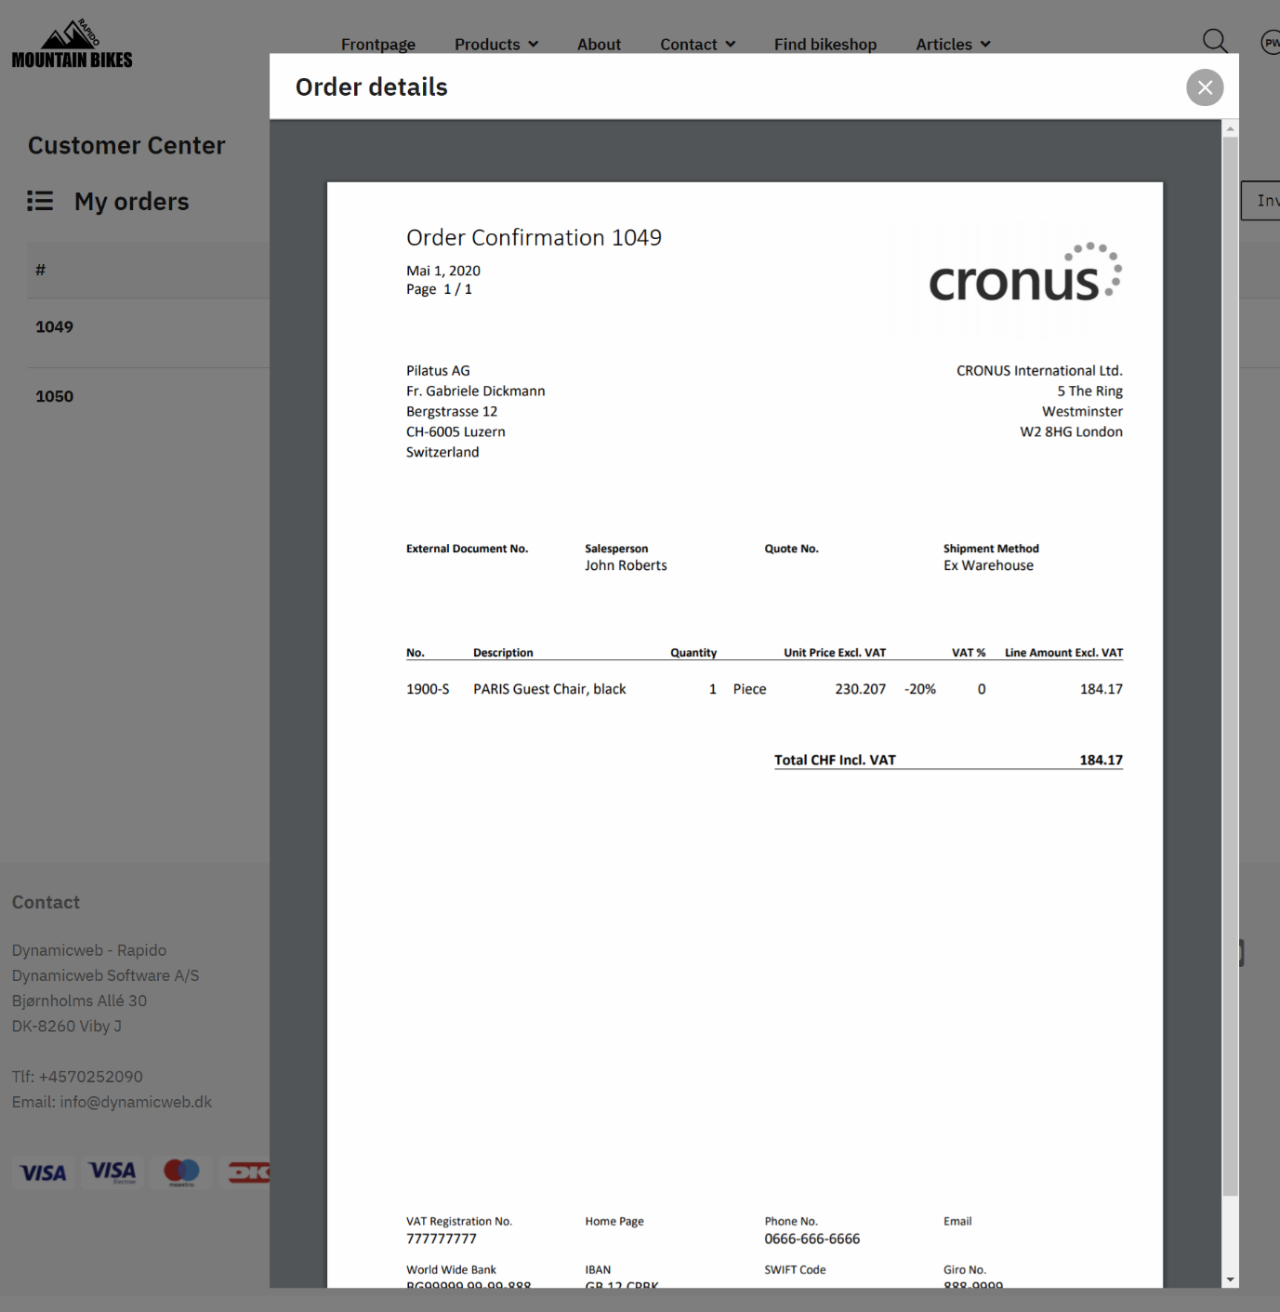This screenshot has width=1280, height=1312.
Task: Select order 1049 in orders list
Action: (54, 327)
